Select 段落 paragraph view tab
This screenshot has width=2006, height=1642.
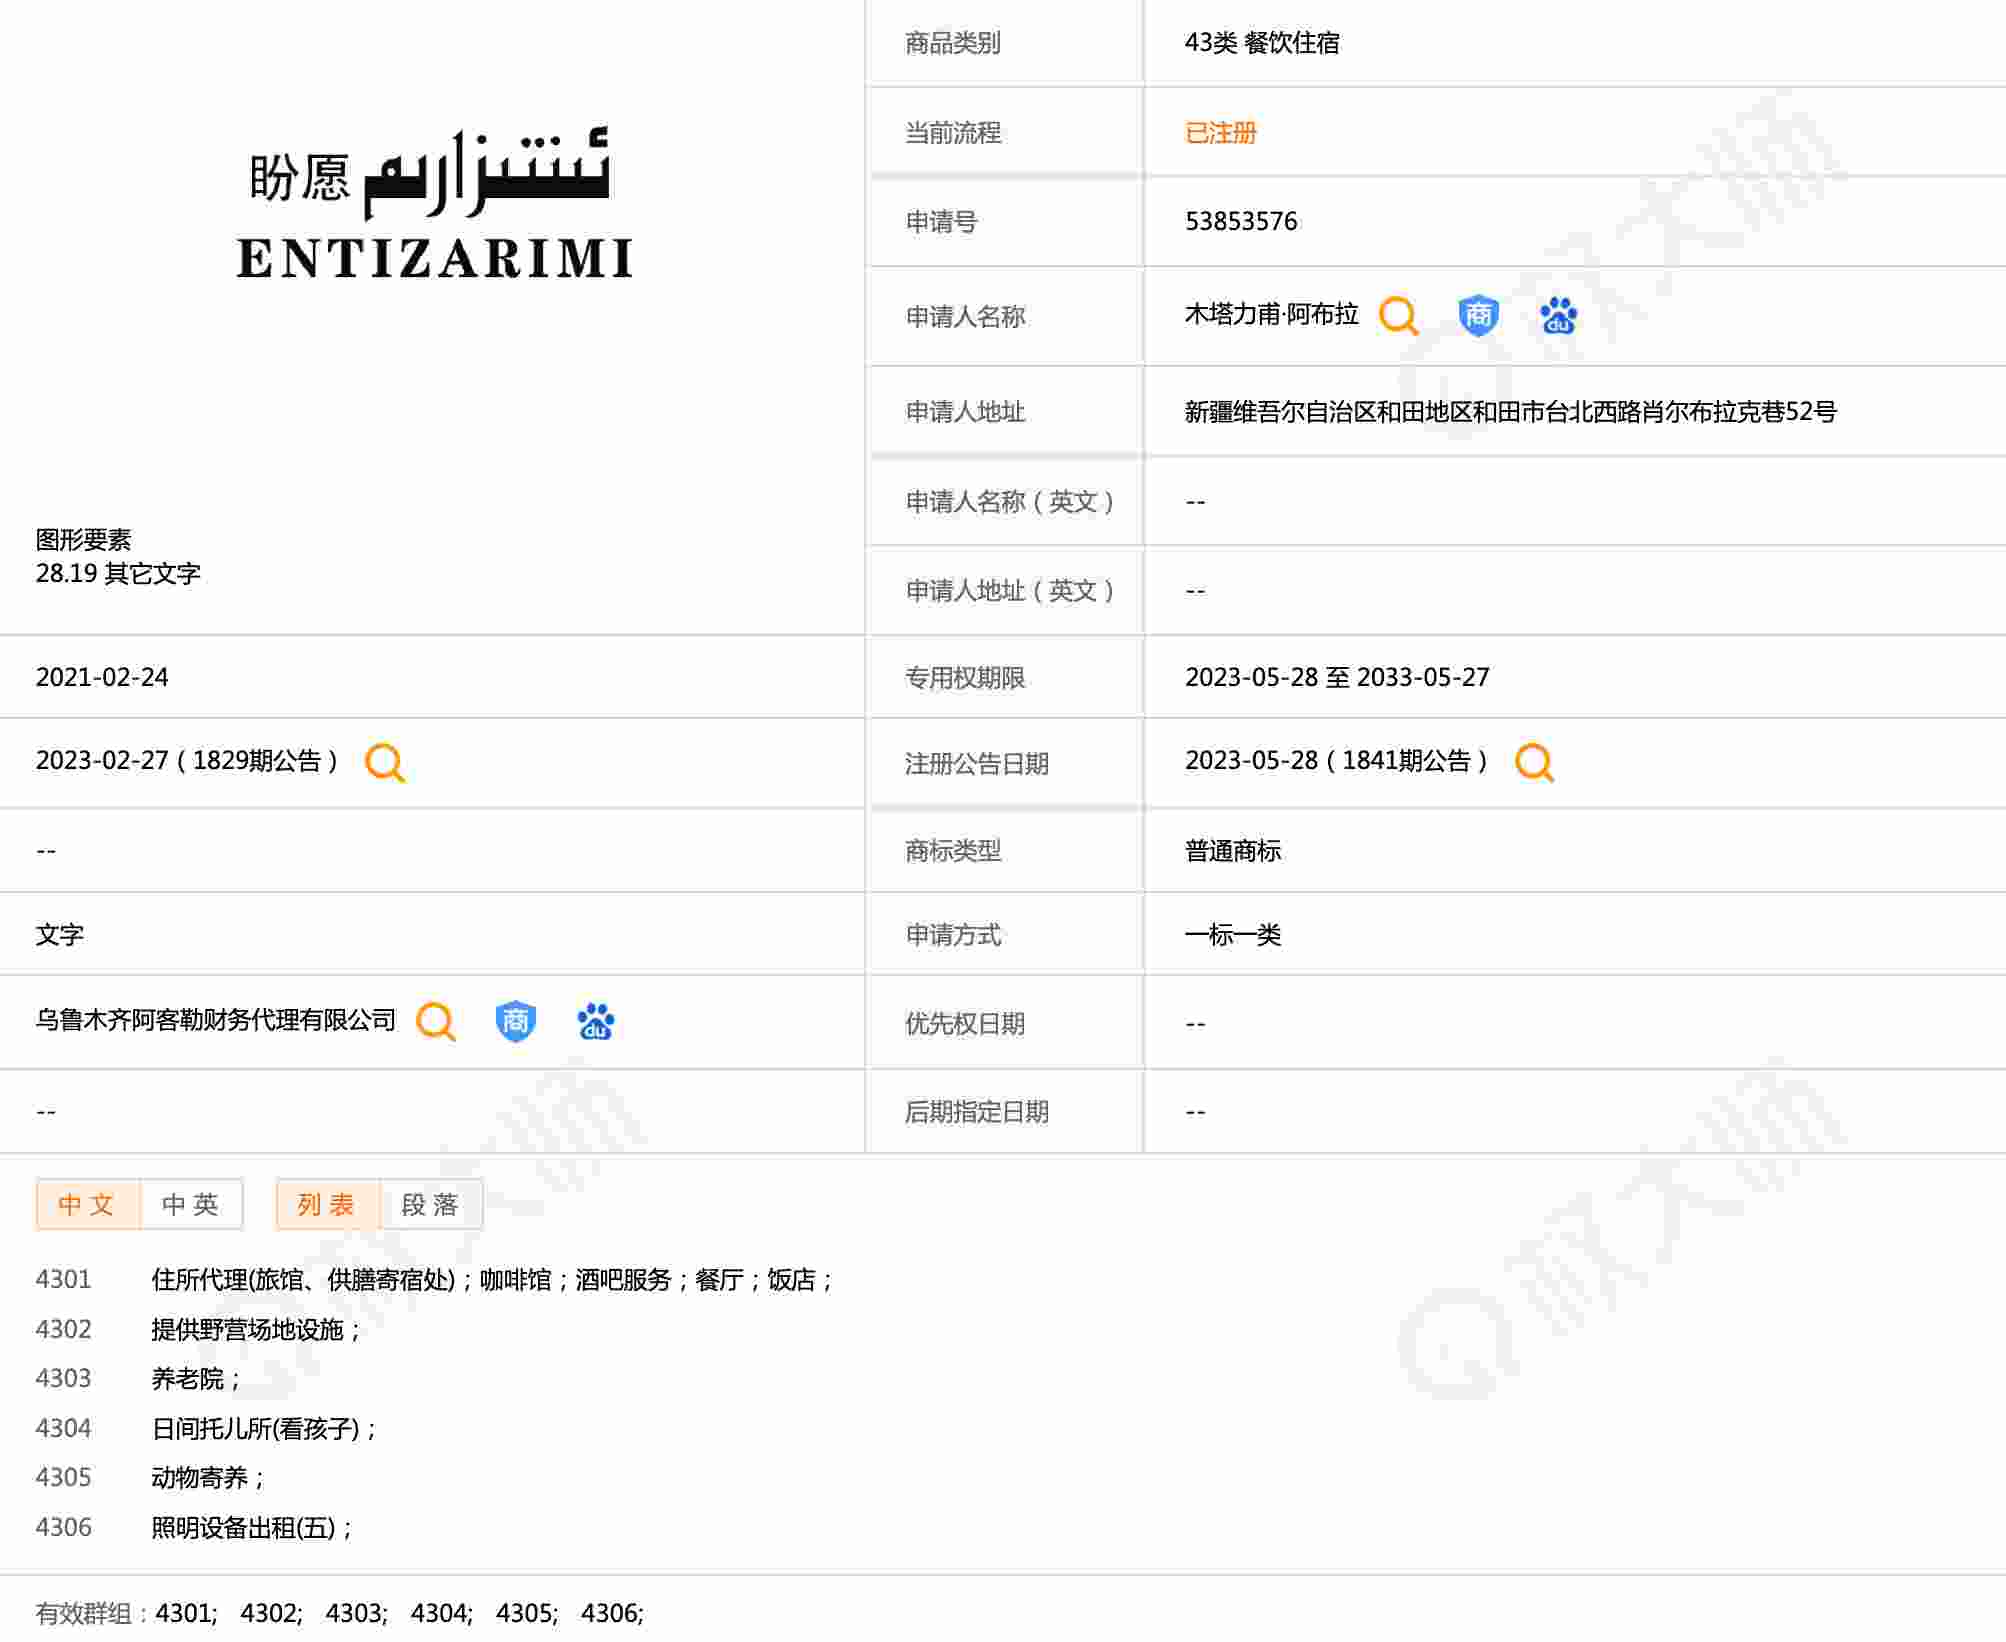coord(430,1205)
